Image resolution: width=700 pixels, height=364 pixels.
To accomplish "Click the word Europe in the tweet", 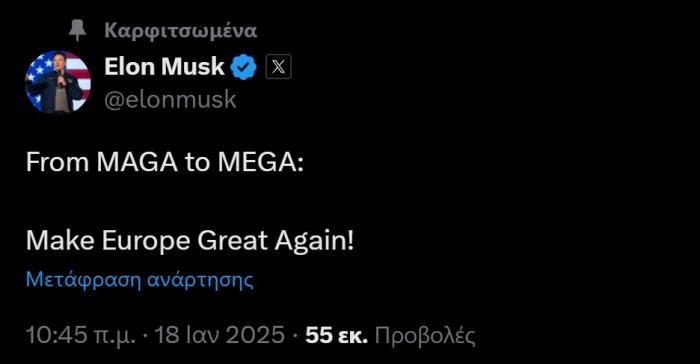I will 146,242.
